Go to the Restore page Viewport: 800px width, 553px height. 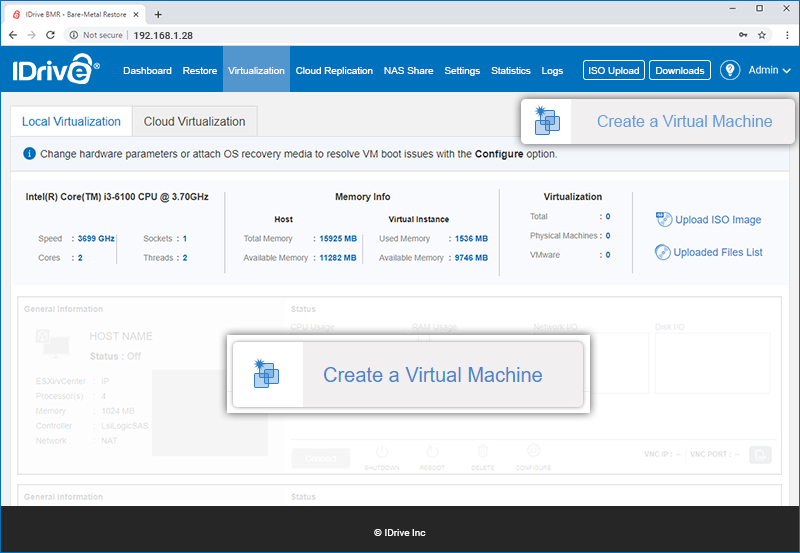[199, 70]
